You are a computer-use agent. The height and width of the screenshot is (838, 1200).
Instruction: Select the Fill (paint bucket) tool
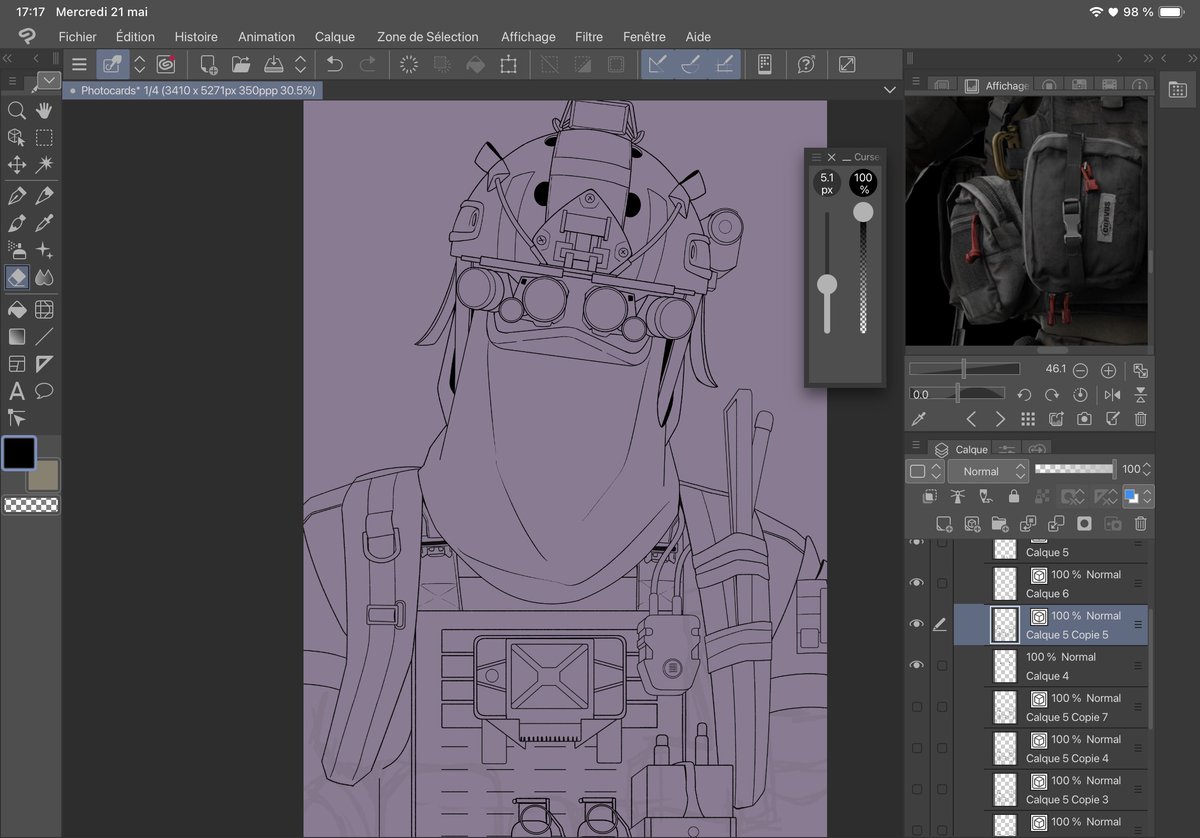(x=16, y=309)
